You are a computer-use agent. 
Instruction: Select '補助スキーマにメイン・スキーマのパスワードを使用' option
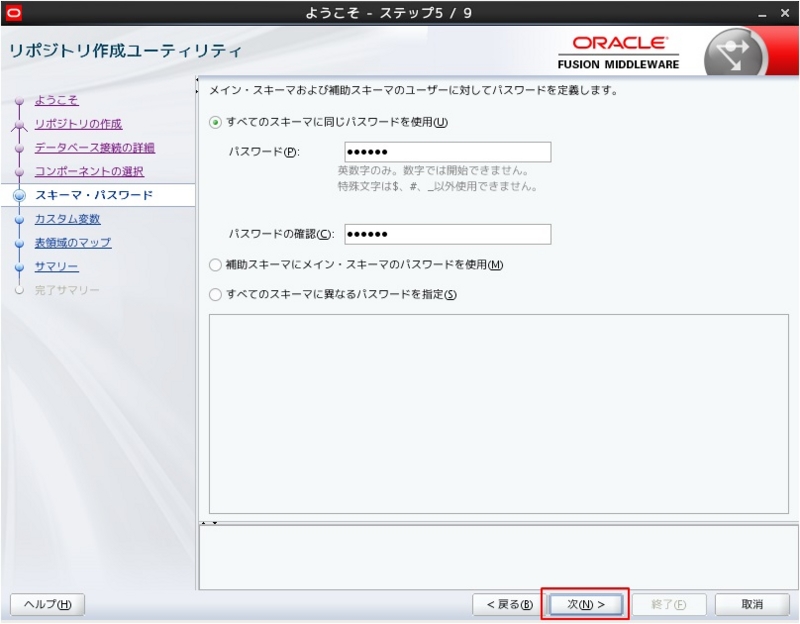(215, 265)
